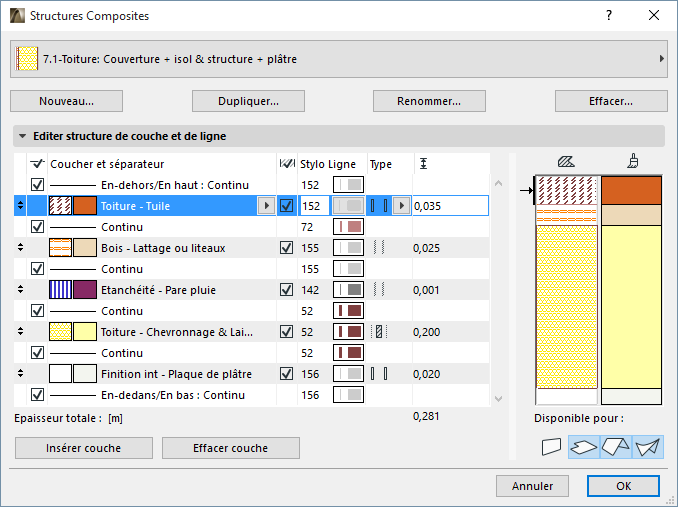Click Effacer couche button
Viewport: 678px width, 507px height.
(231, 448)
